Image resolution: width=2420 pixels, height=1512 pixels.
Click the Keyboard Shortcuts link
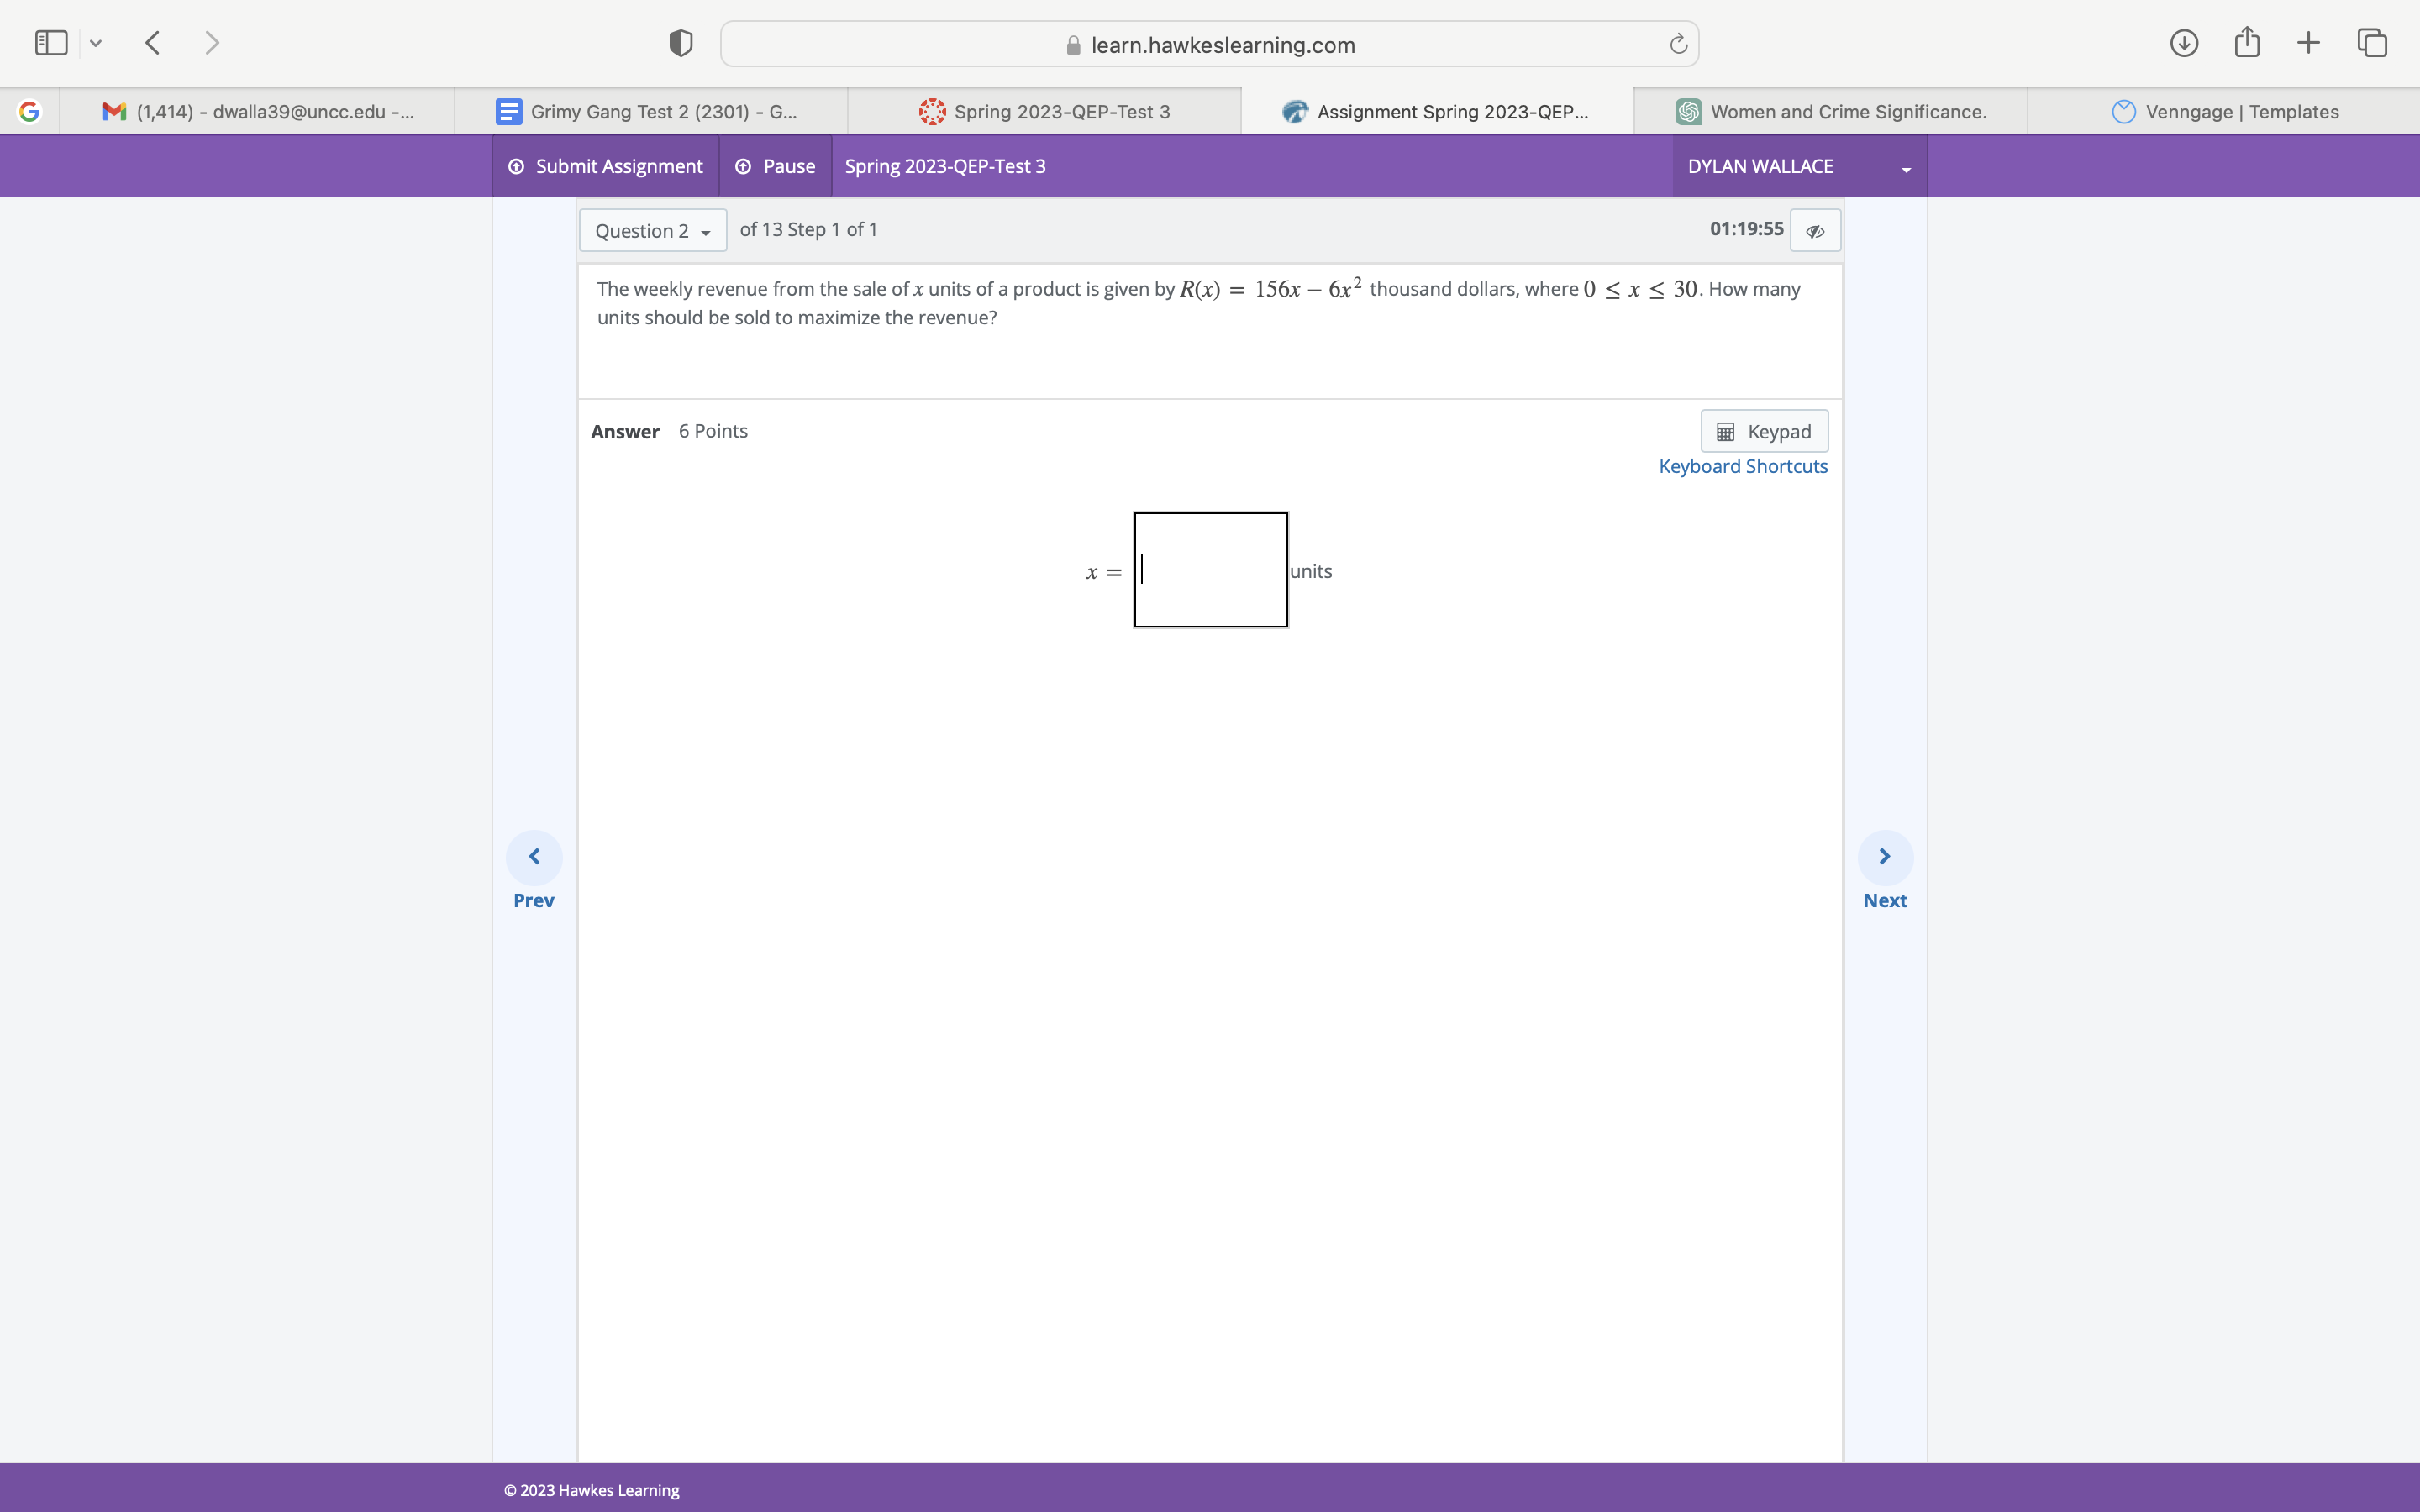[x=1742, y=466]
